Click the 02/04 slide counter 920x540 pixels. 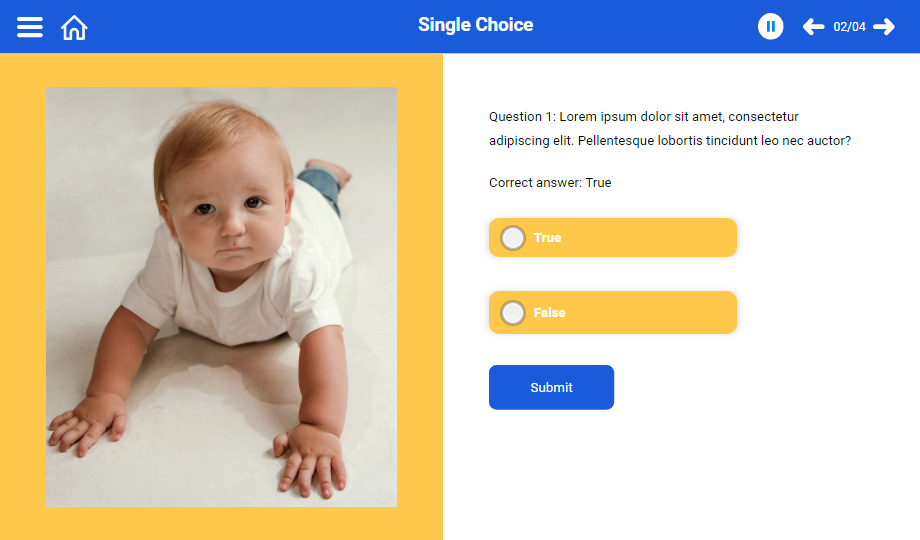coord(849,27)
